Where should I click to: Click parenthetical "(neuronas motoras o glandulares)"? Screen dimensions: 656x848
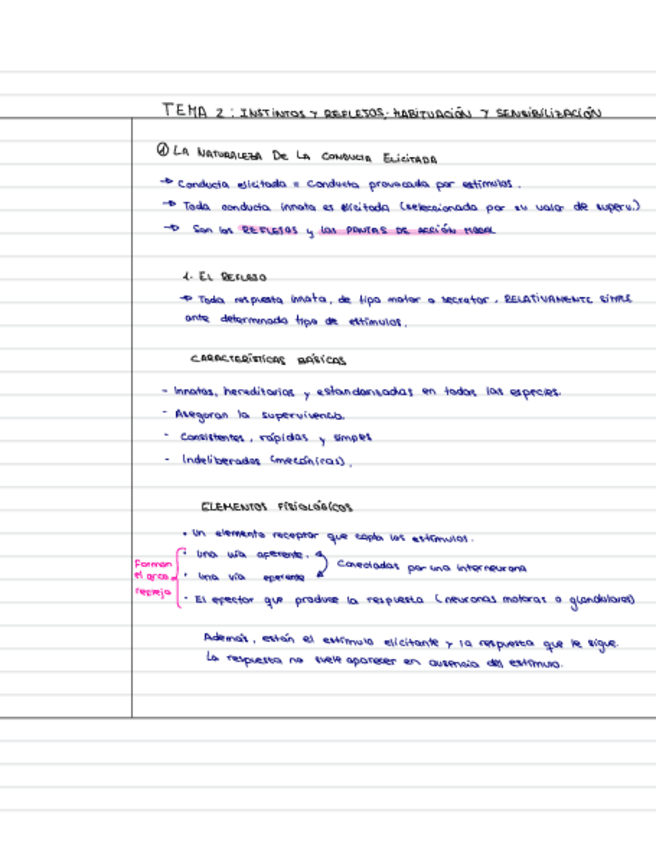point(534,600)
